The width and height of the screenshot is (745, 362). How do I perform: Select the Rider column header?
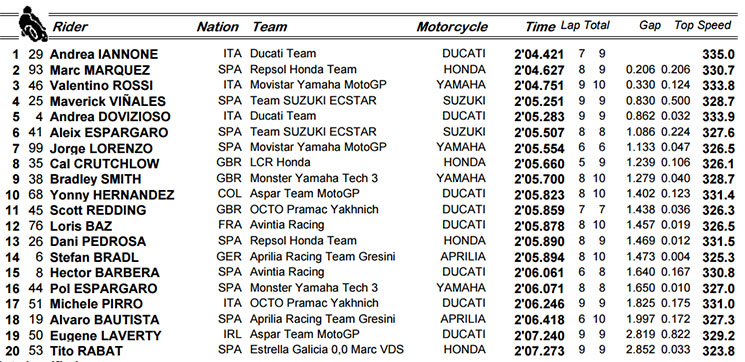point(70,27)
